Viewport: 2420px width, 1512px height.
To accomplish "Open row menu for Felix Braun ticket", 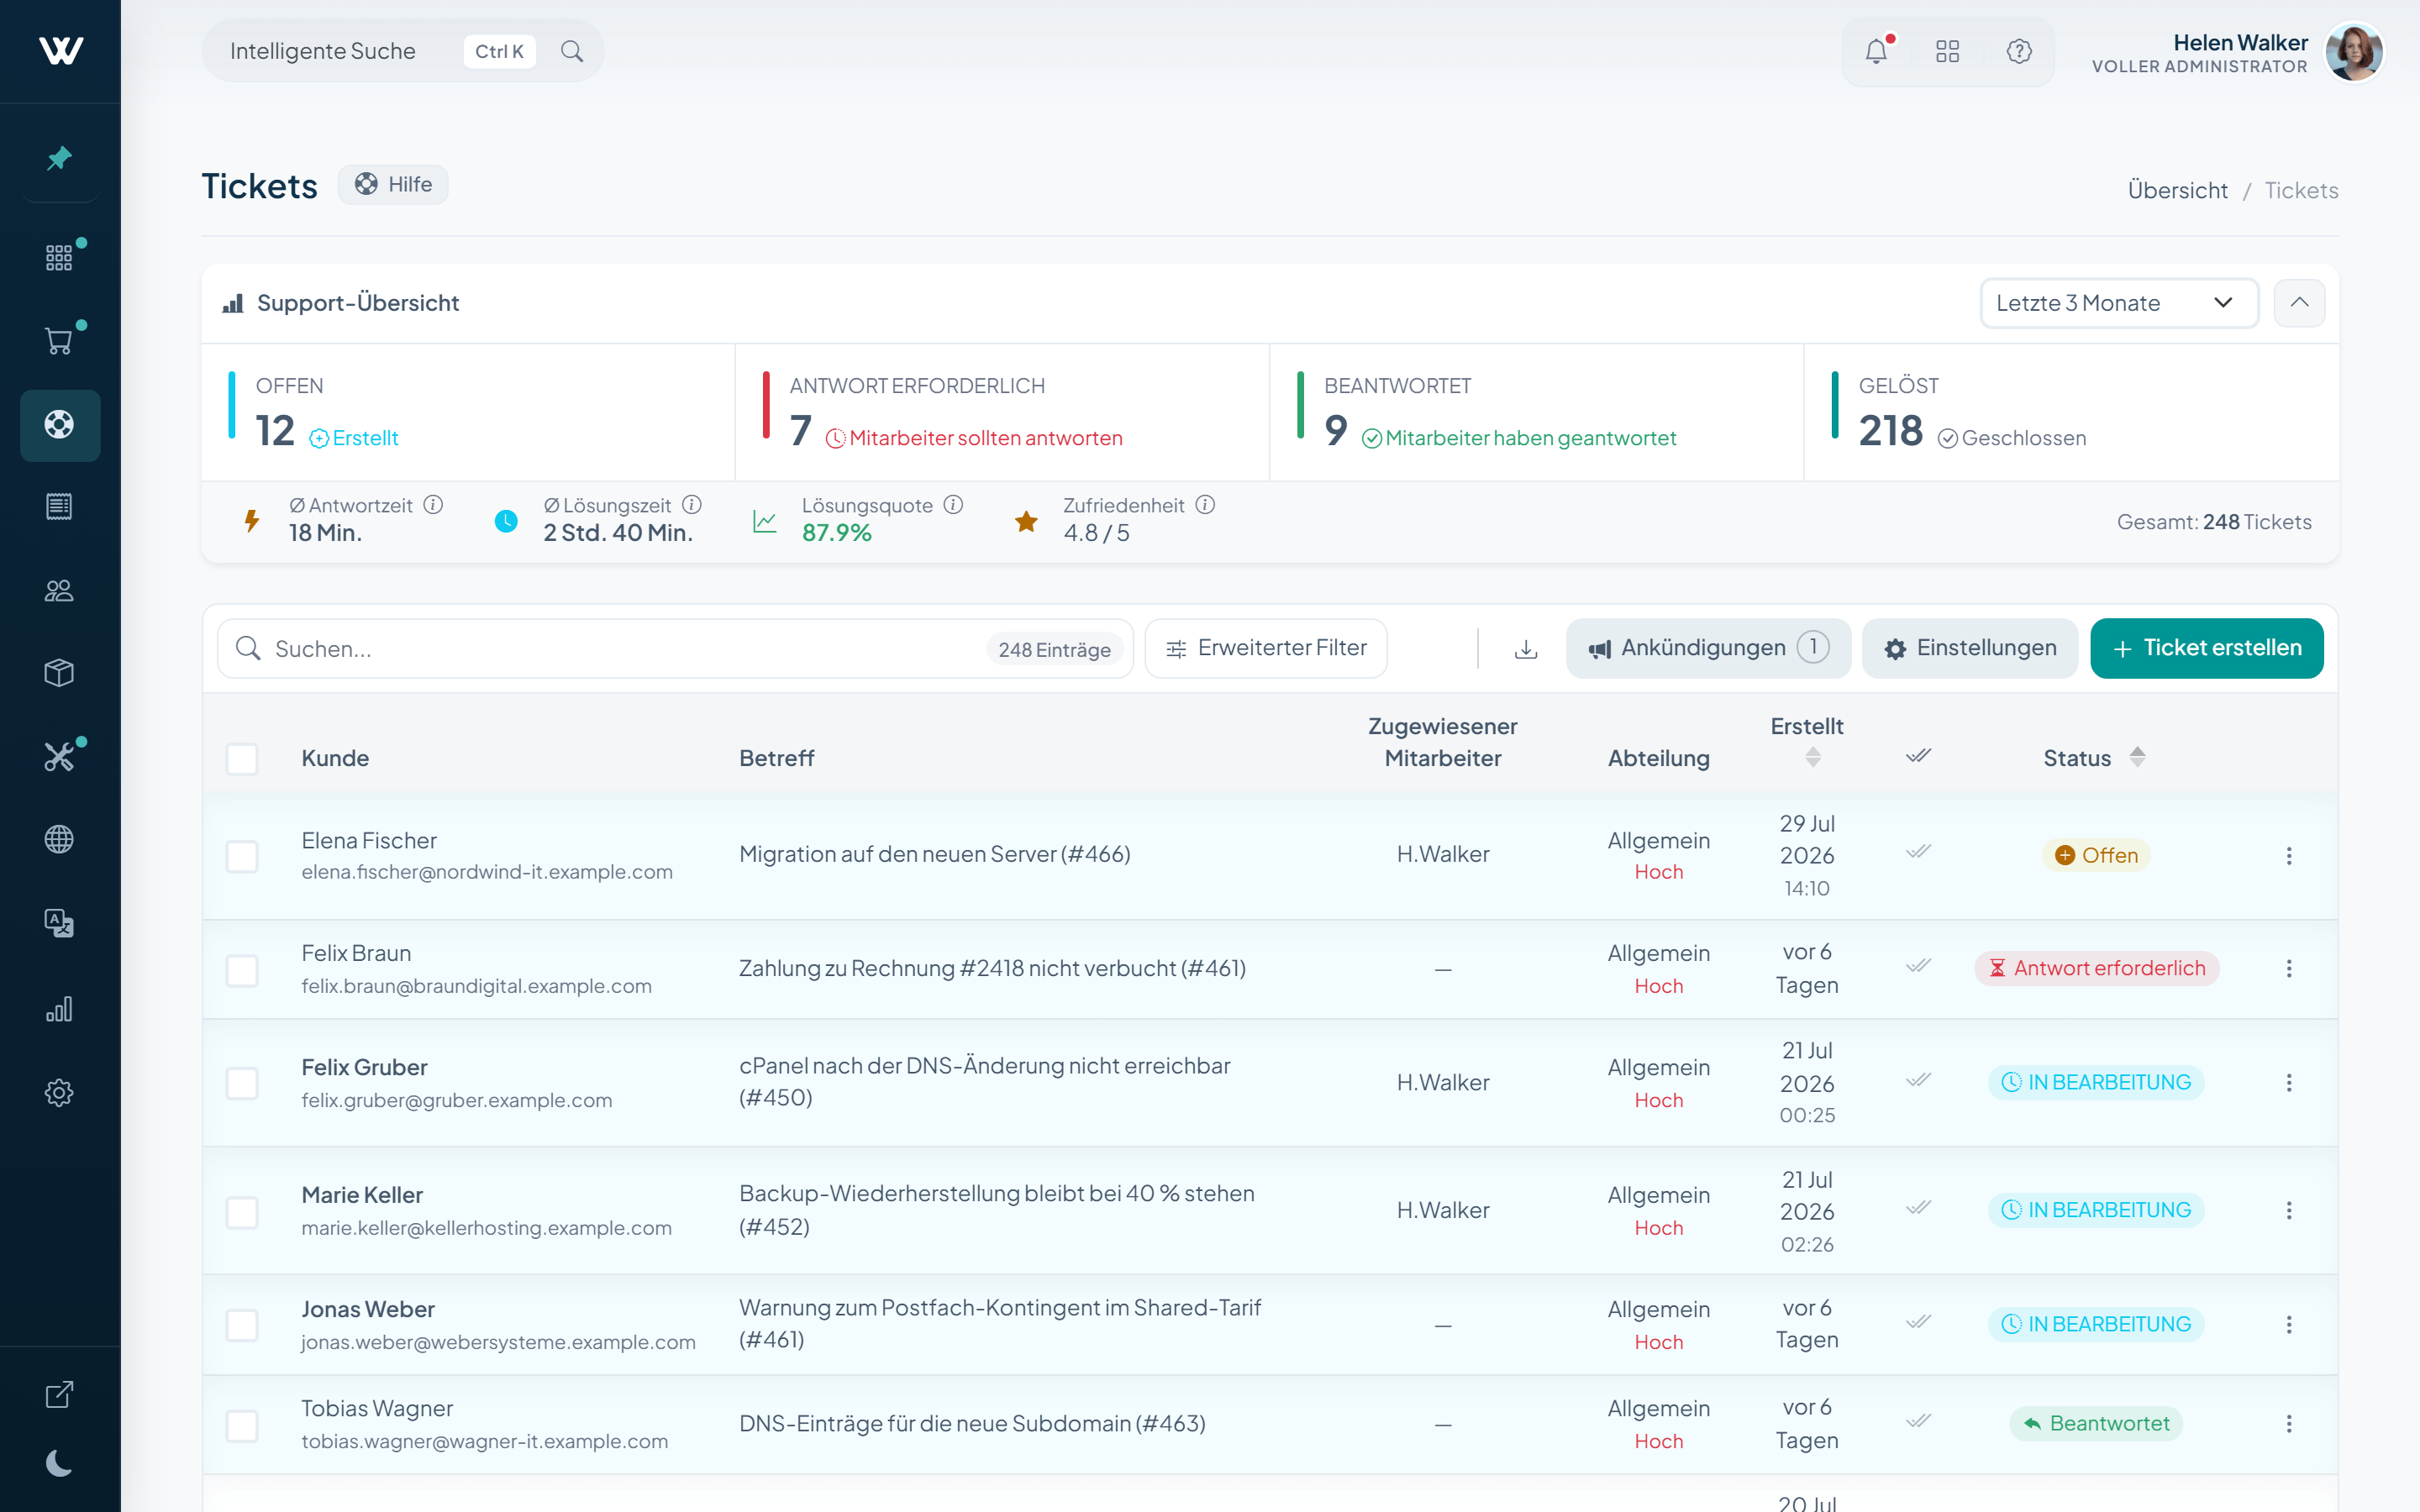I will click(2289, 969).
